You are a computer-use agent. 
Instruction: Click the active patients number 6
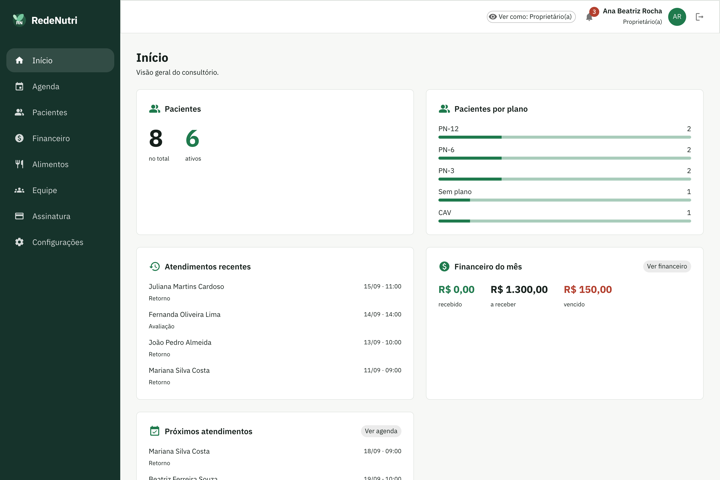[192, 138]
